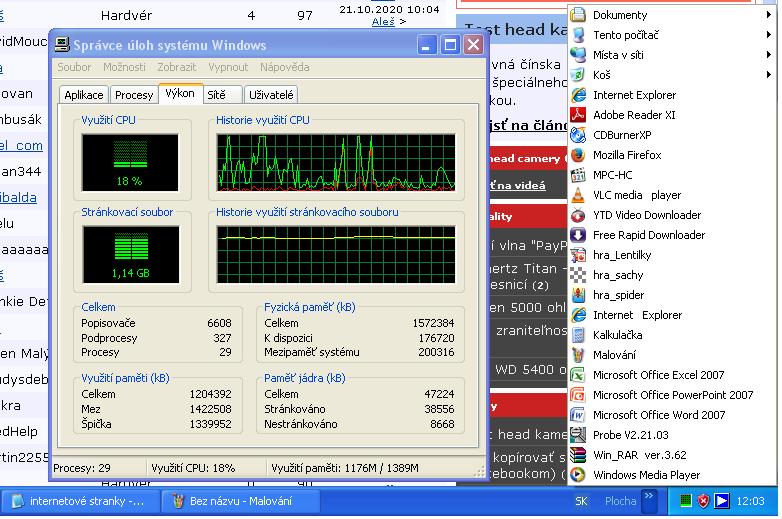Click SK language indicator in taskbar
This screenshot has height=519, width=782.
pyautogui.click(x=581, y=501)
